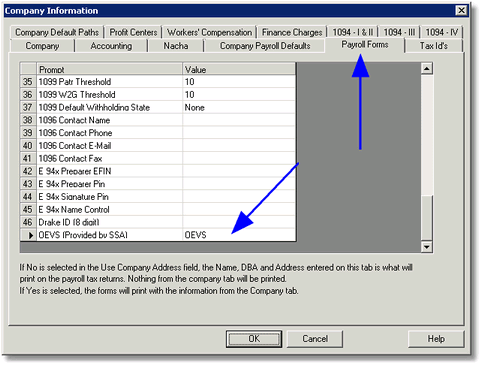Go to the Finance Charges tab

tap(292, 32)
